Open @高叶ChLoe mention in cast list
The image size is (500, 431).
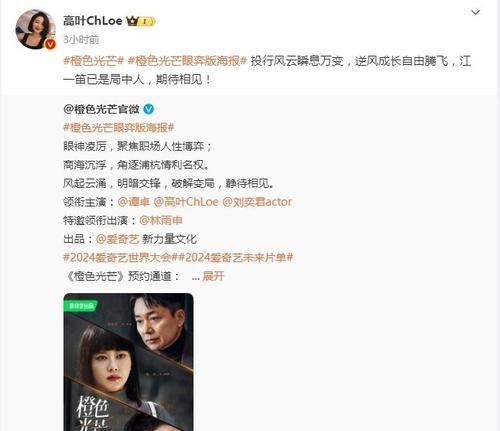186,202
